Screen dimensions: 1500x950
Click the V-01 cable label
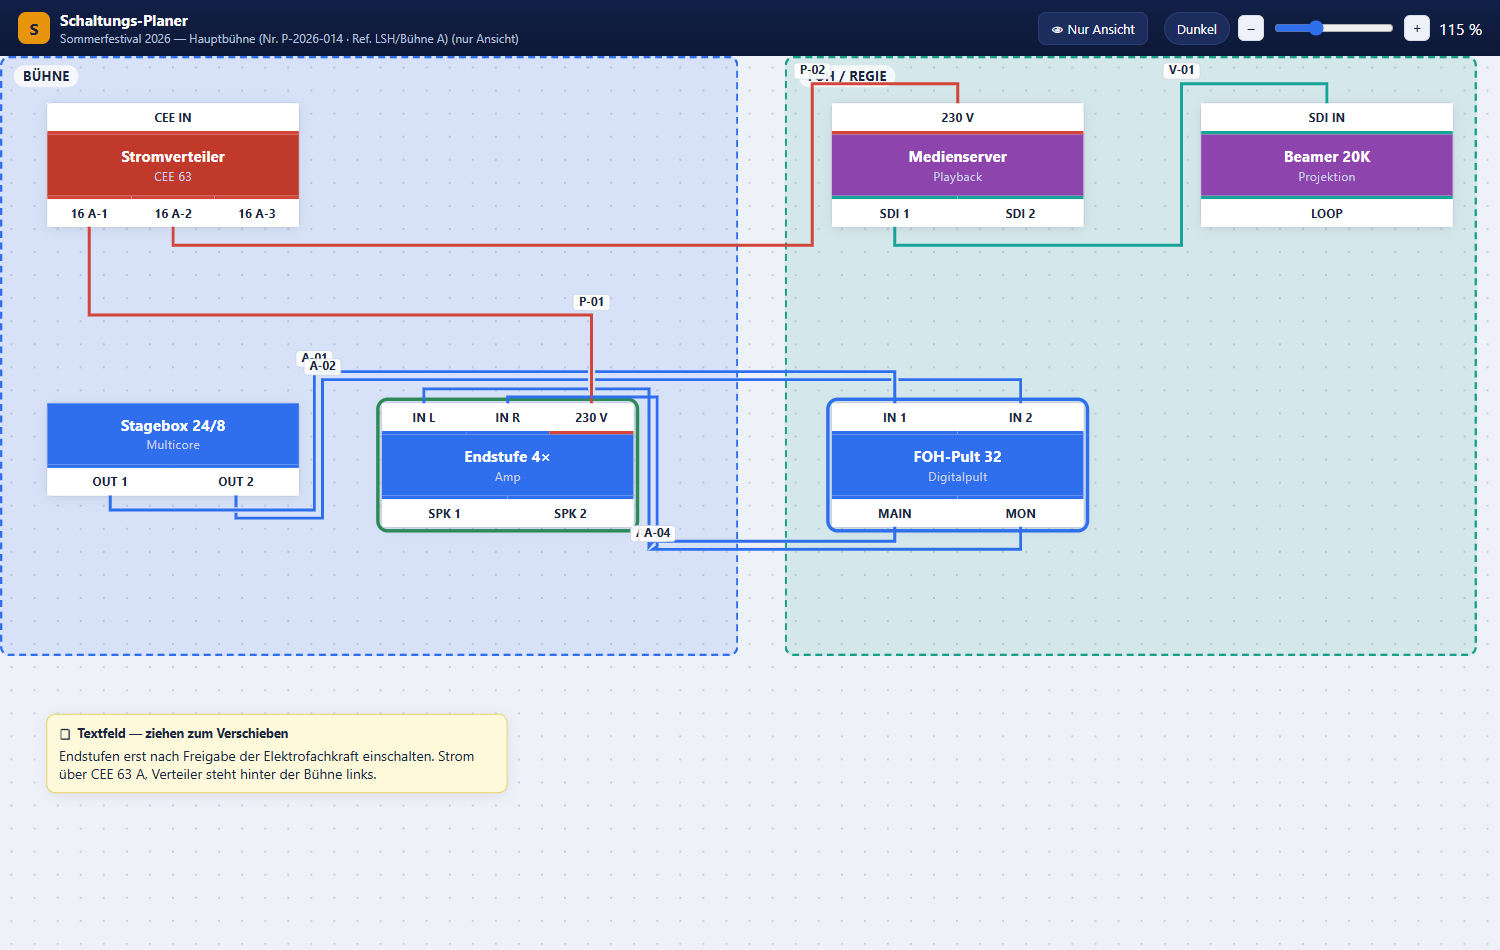click(1182, 70)
